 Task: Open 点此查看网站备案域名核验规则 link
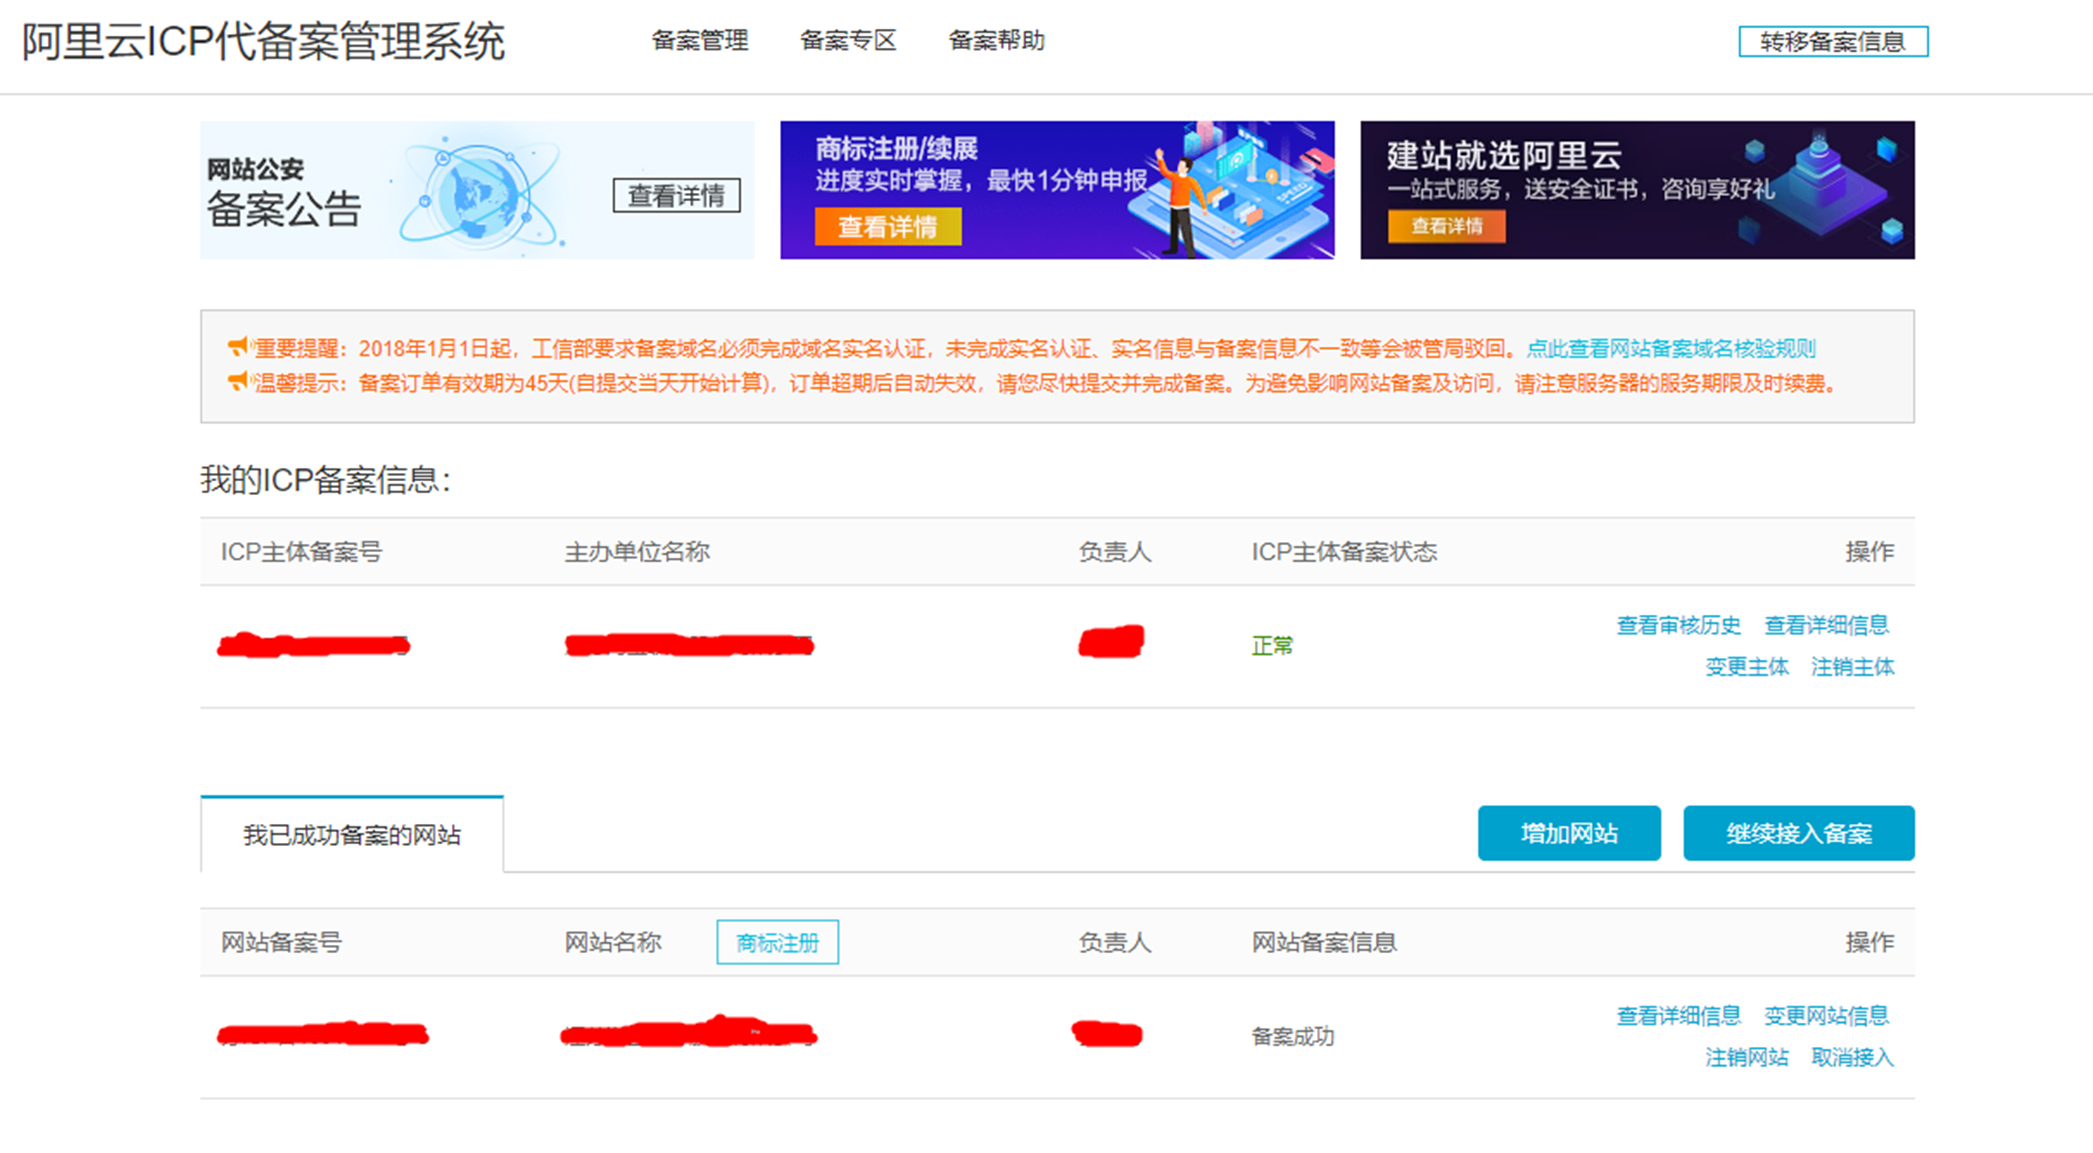[1670, 349]
